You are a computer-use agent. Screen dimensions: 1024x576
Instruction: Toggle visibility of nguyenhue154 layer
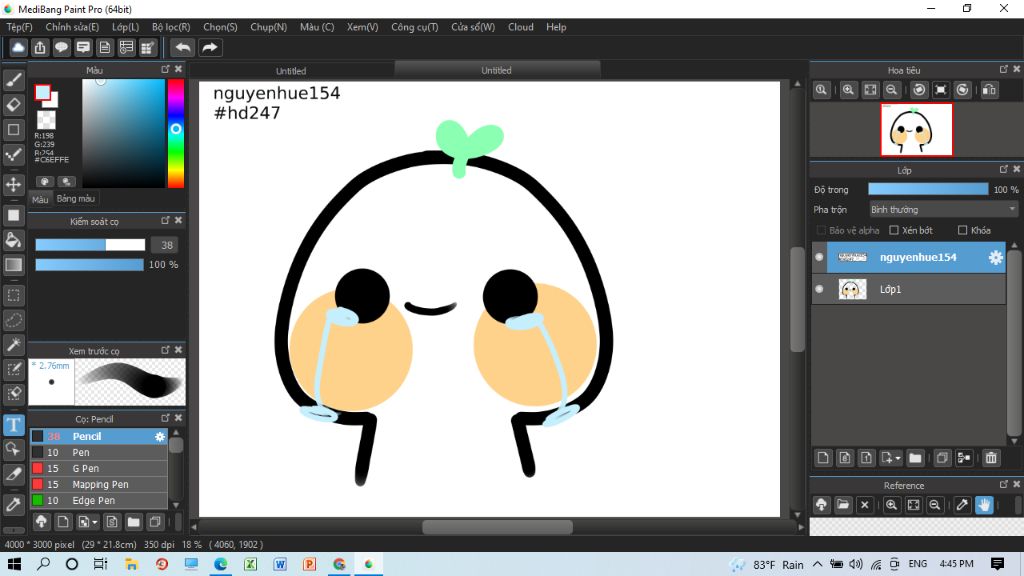(x=820, y=257)
